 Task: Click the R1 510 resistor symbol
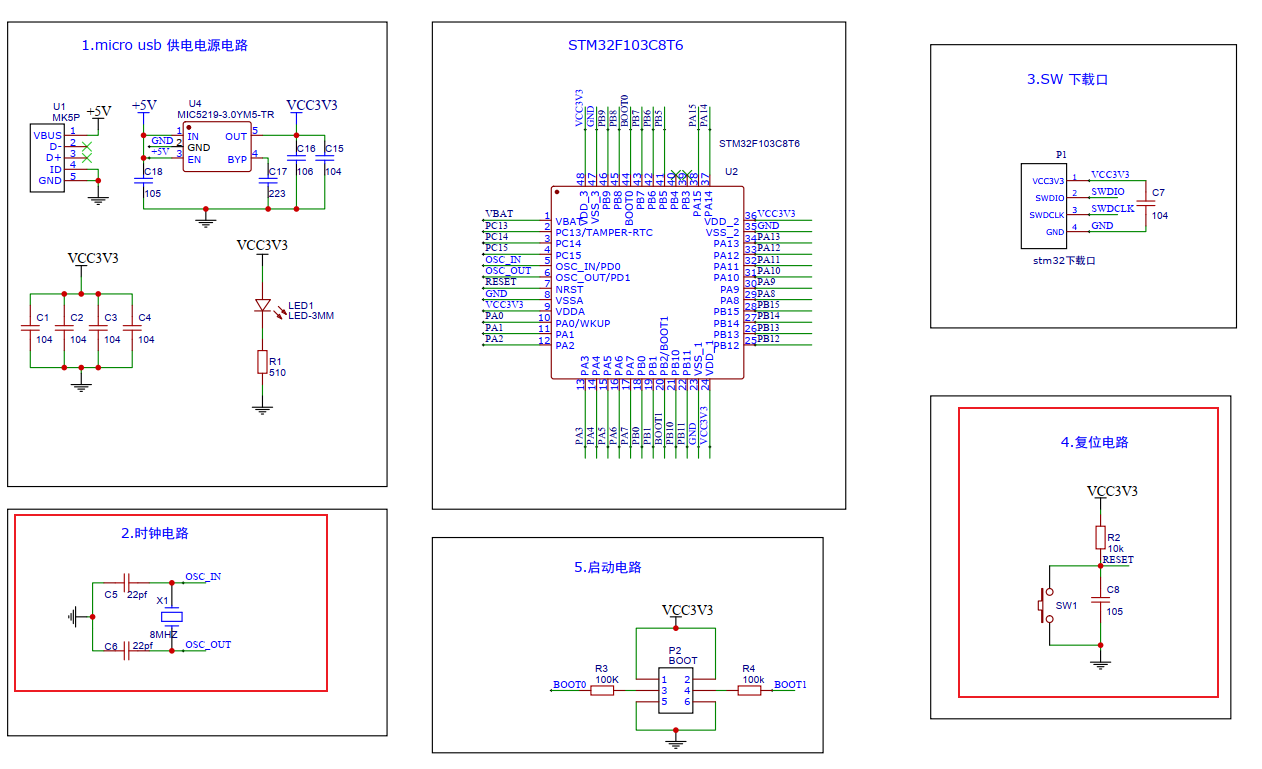click(262, 362)
